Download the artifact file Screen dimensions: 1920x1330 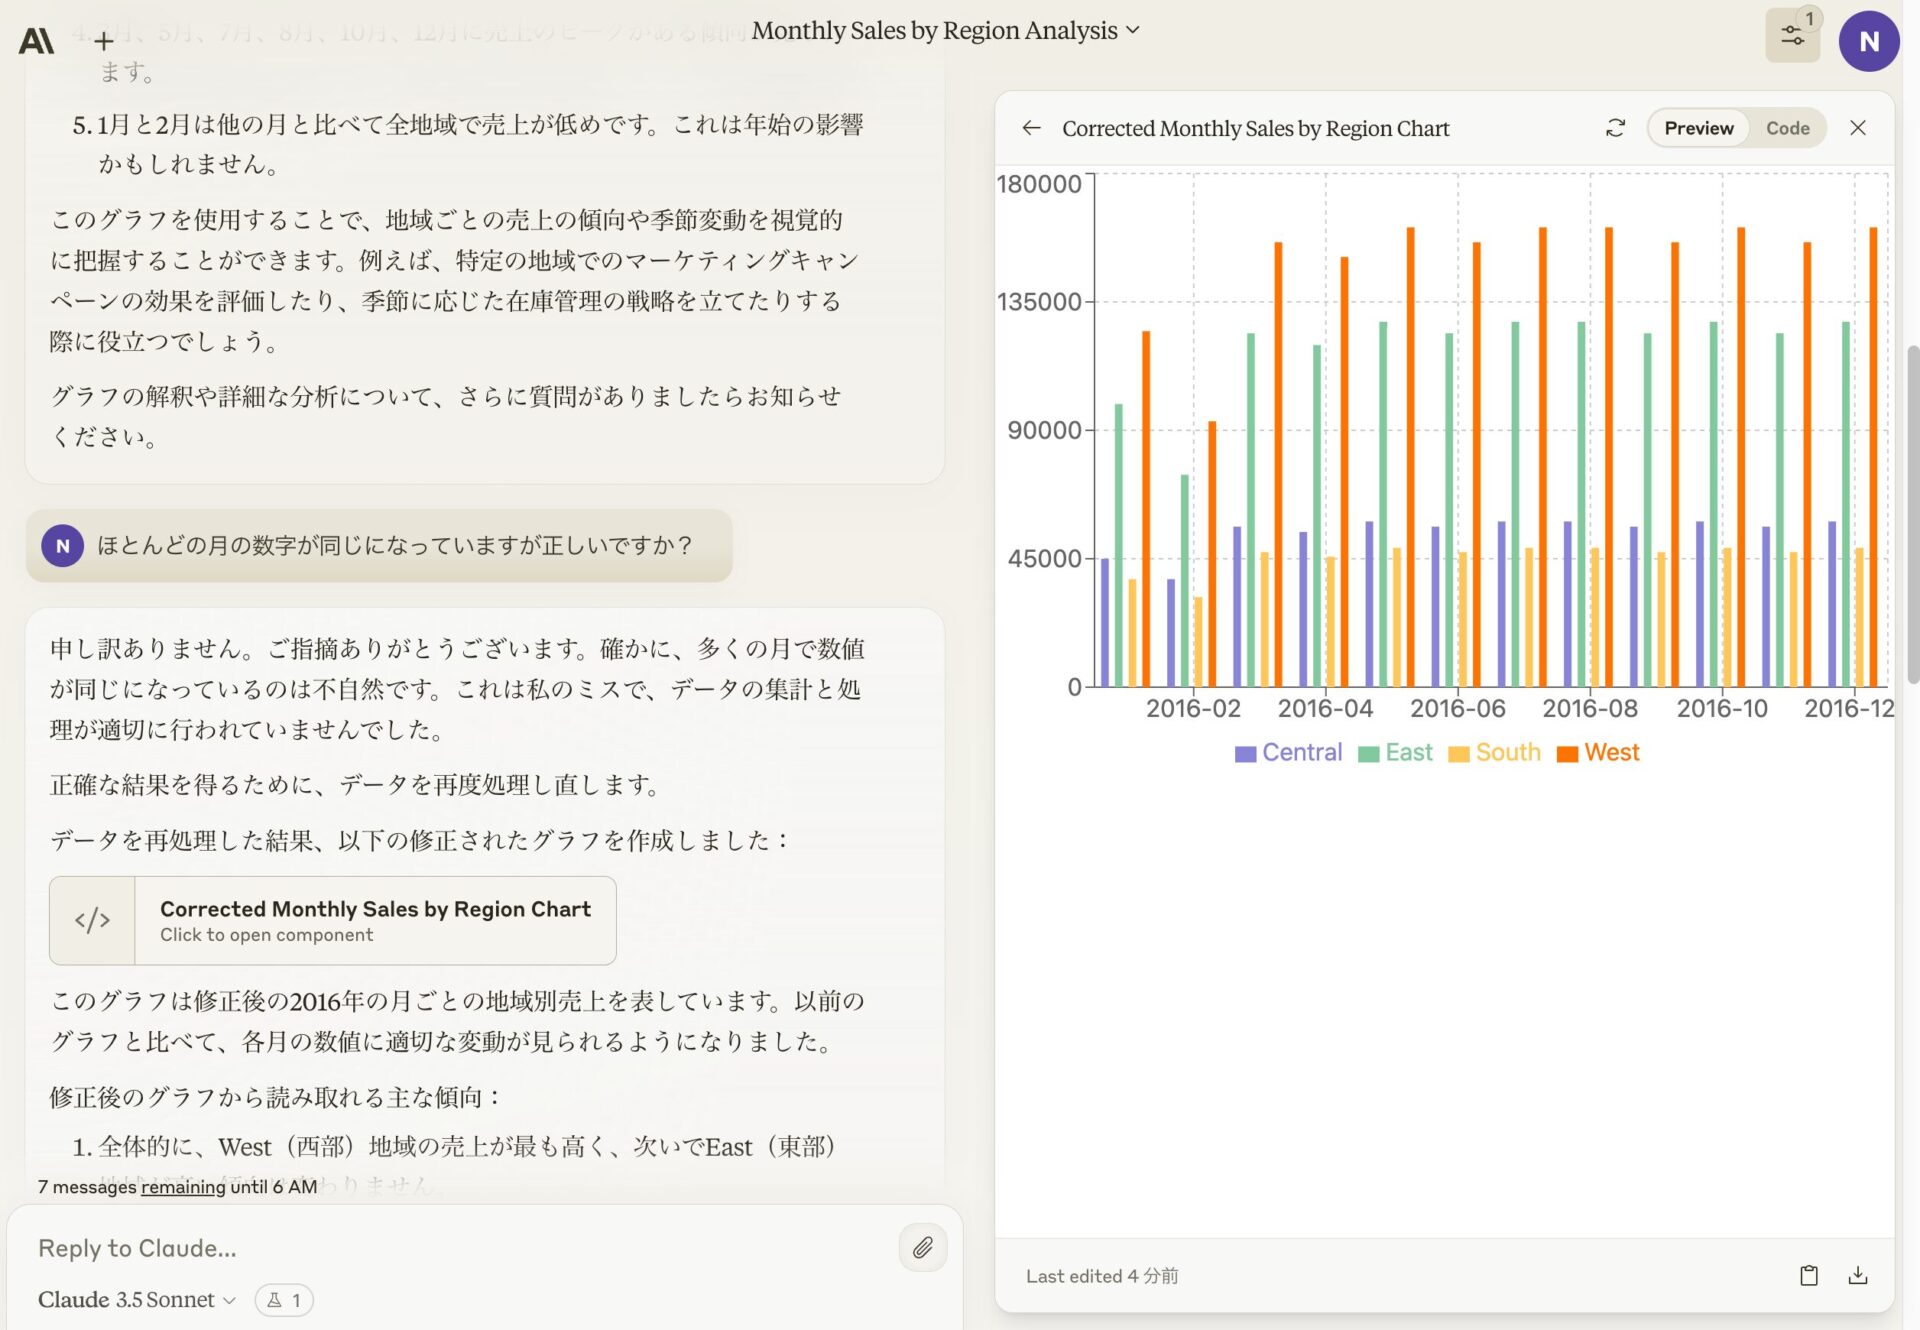click(x=1857, y=1275)
